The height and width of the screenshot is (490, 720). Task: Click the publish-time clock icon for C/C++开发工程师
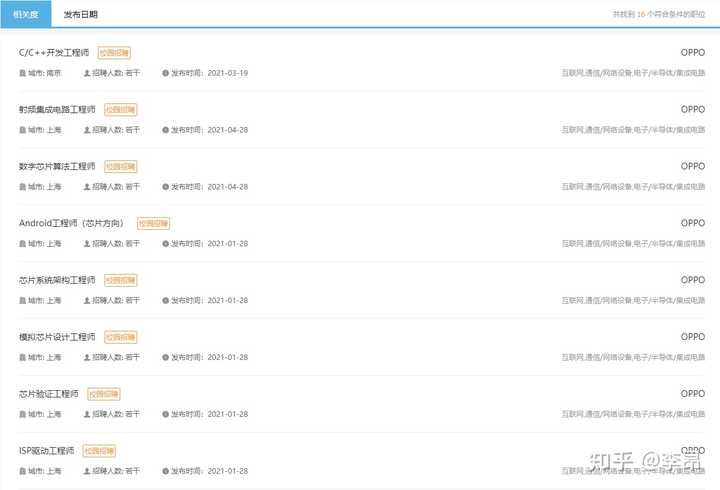[165, 73]
